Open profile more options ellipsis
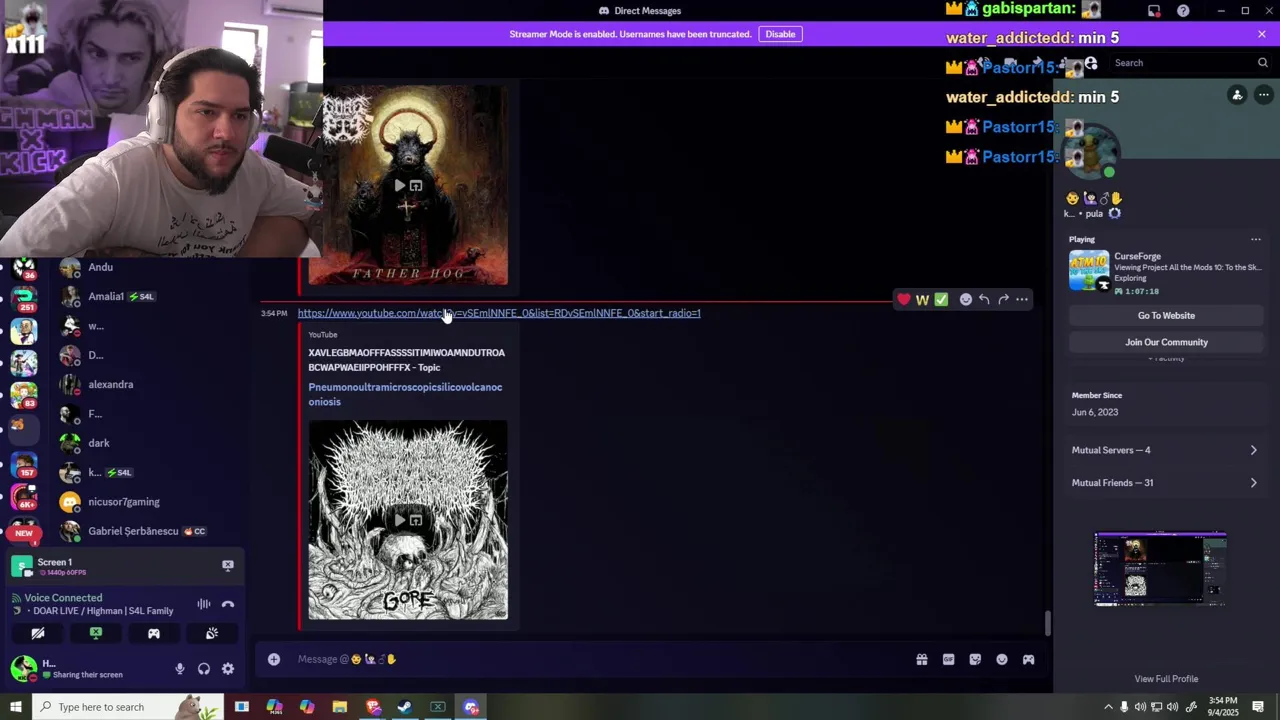 pos(1264,95)
